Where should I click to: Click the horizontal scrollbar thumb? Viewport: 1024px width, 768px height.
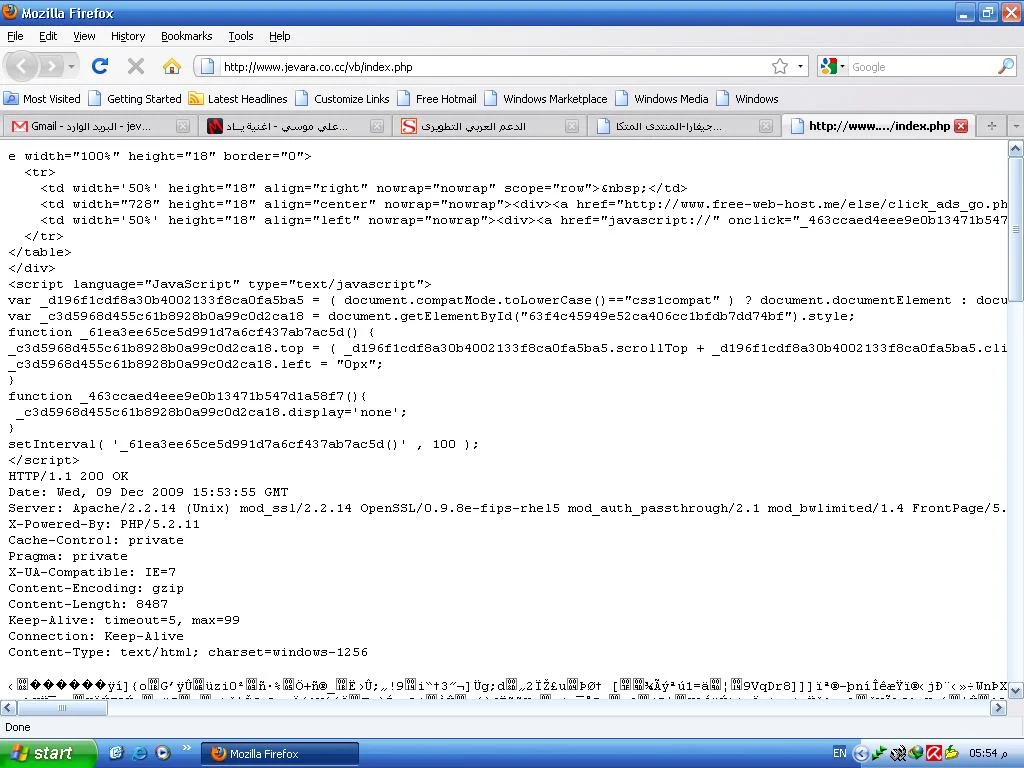coord(60,708)
